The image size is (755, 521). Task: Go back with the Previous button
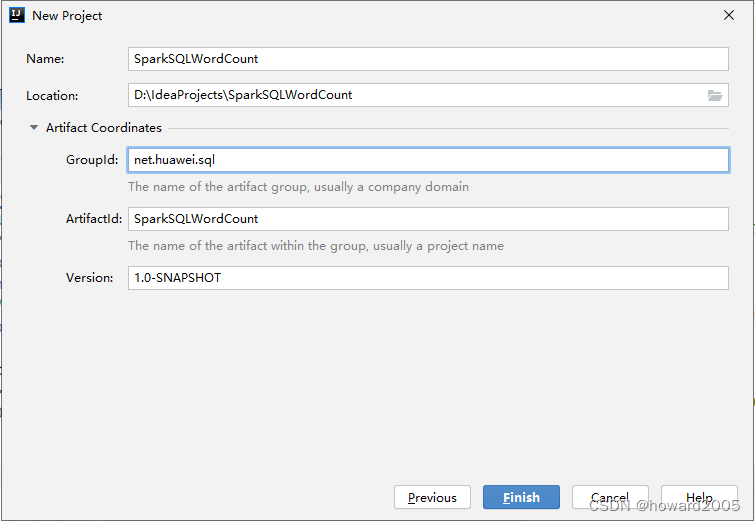coord(432,497)
